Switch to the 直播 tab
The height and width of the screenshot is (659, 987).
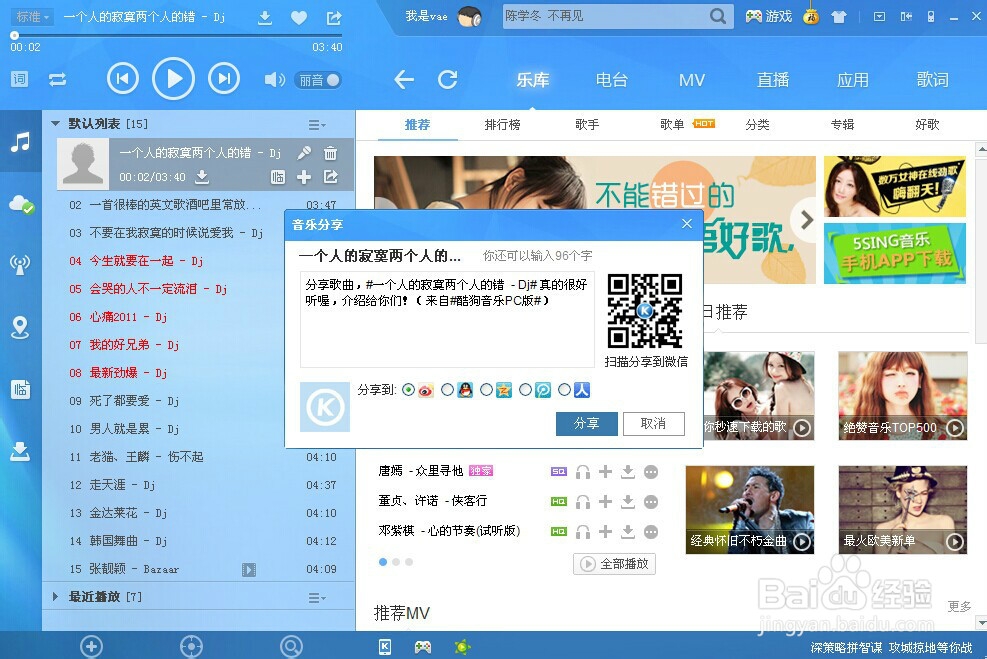coord(773,80)
